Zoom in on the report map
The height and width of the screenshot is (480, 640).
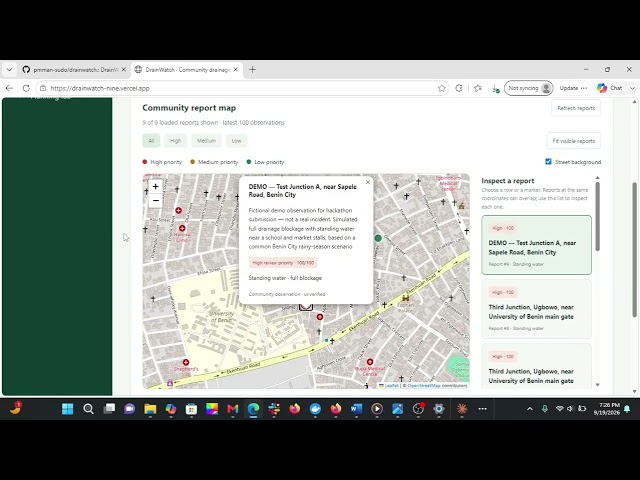(x=156, y=187)
